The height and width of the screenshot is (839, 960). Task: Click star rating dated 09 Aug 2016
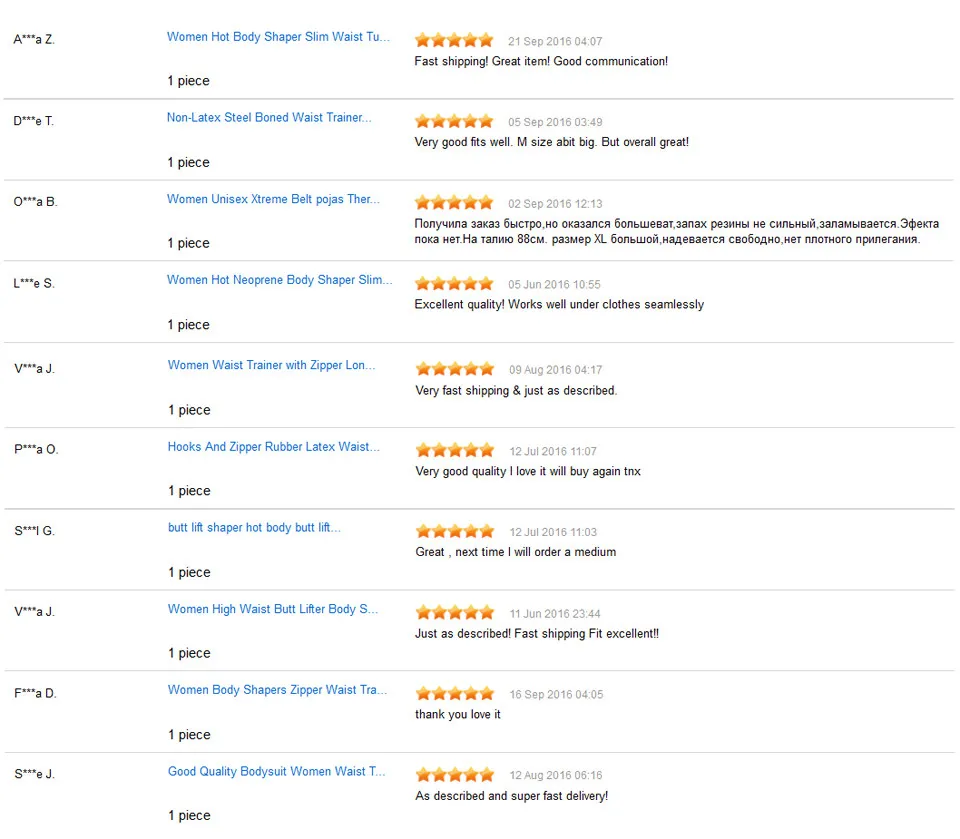[455, 369]
